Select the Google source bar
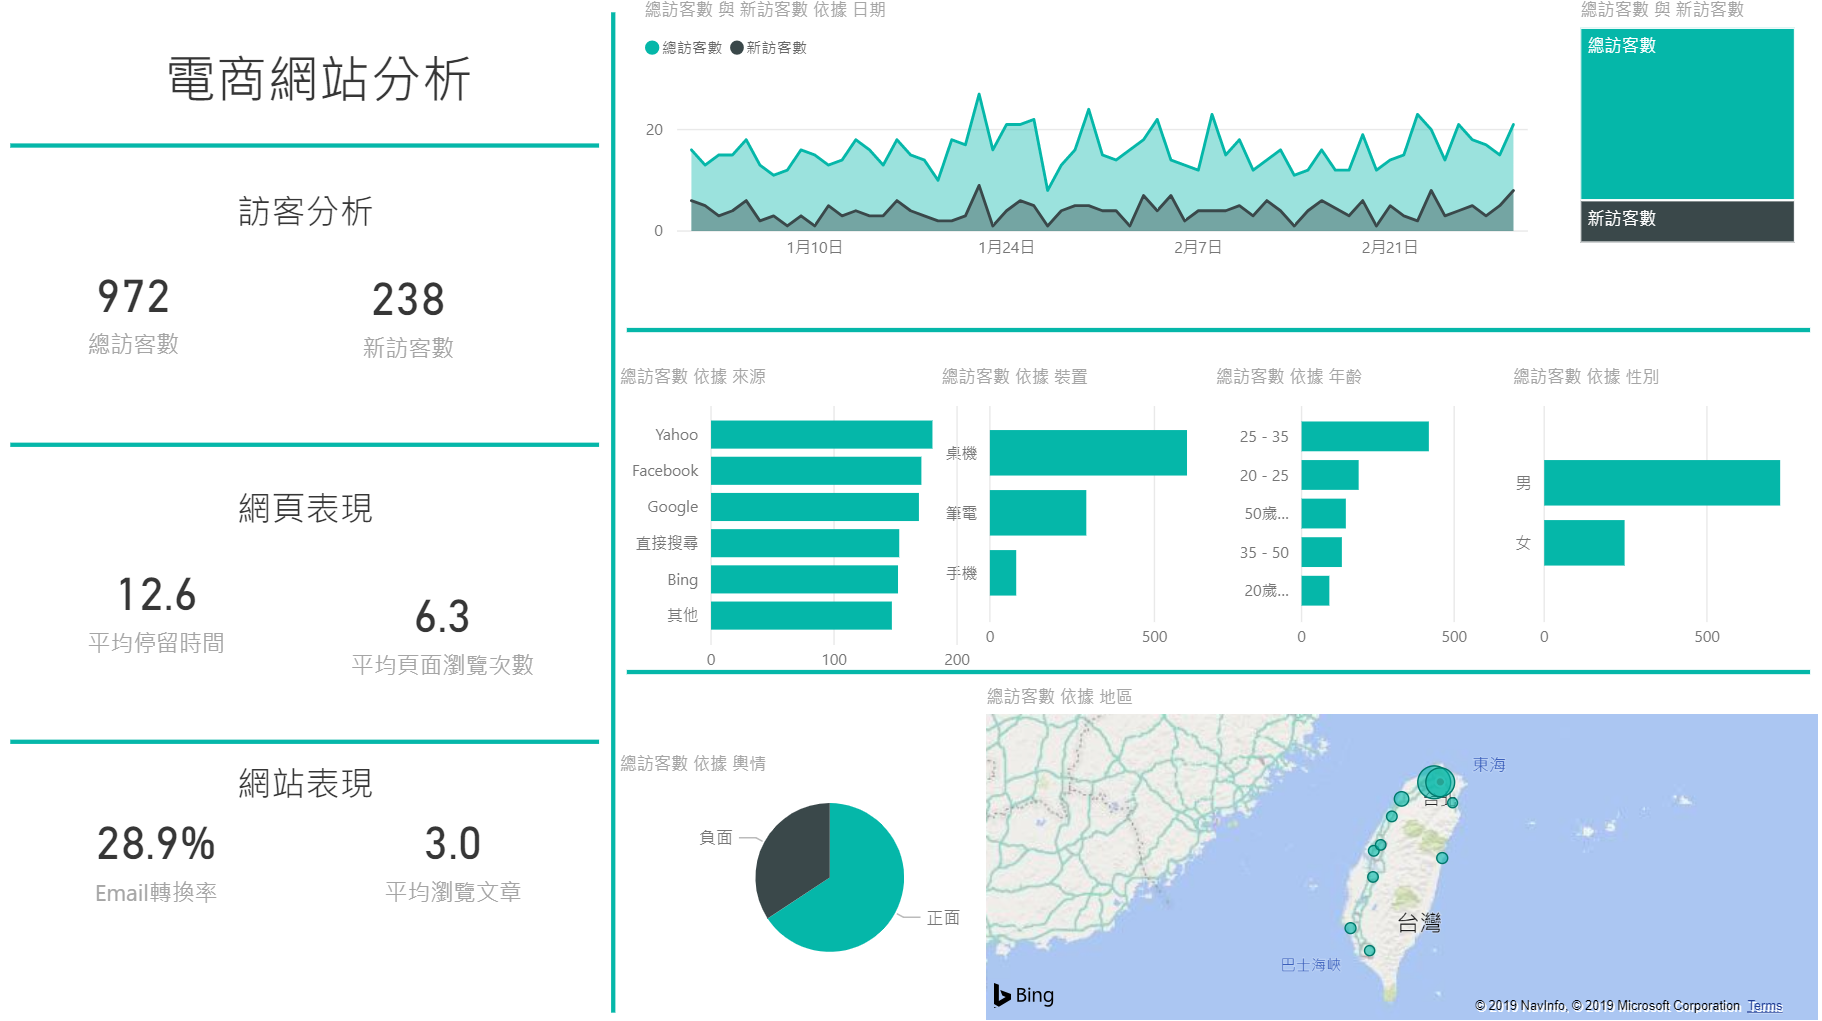The width and height of the screenshot is (1822, 1021). coord(814,507)
